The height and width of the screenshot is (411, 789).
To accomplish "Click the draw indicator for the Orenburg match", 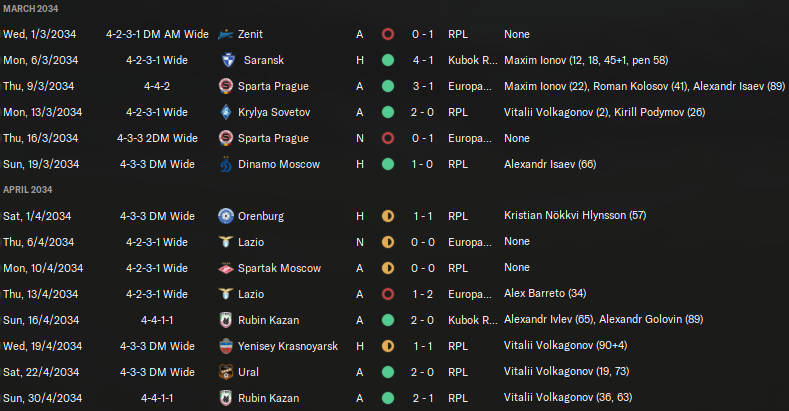I will 388,216.
